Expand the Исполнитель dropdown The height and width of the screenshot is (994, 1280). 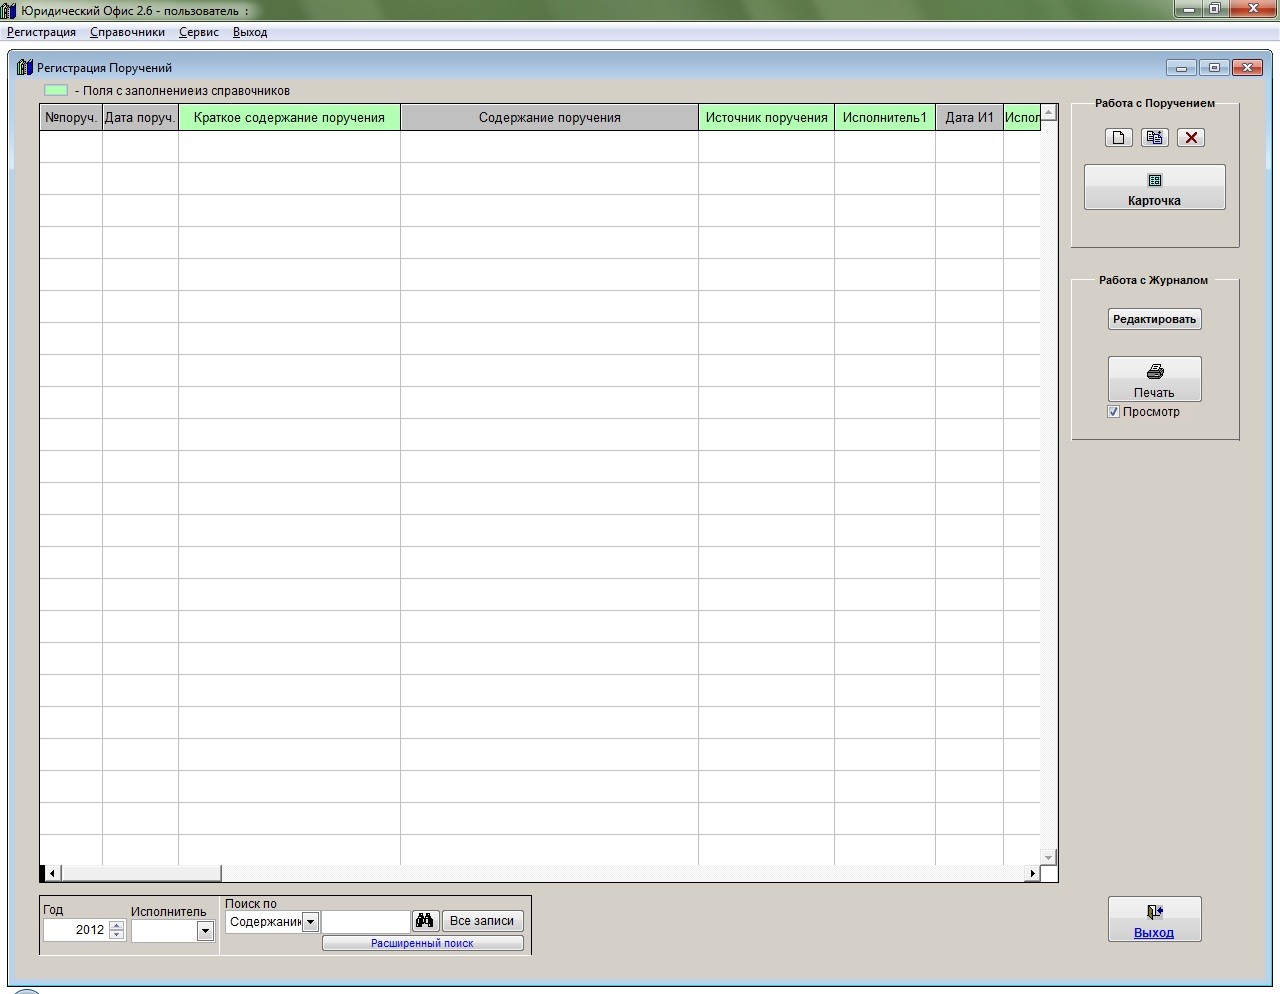205,931
